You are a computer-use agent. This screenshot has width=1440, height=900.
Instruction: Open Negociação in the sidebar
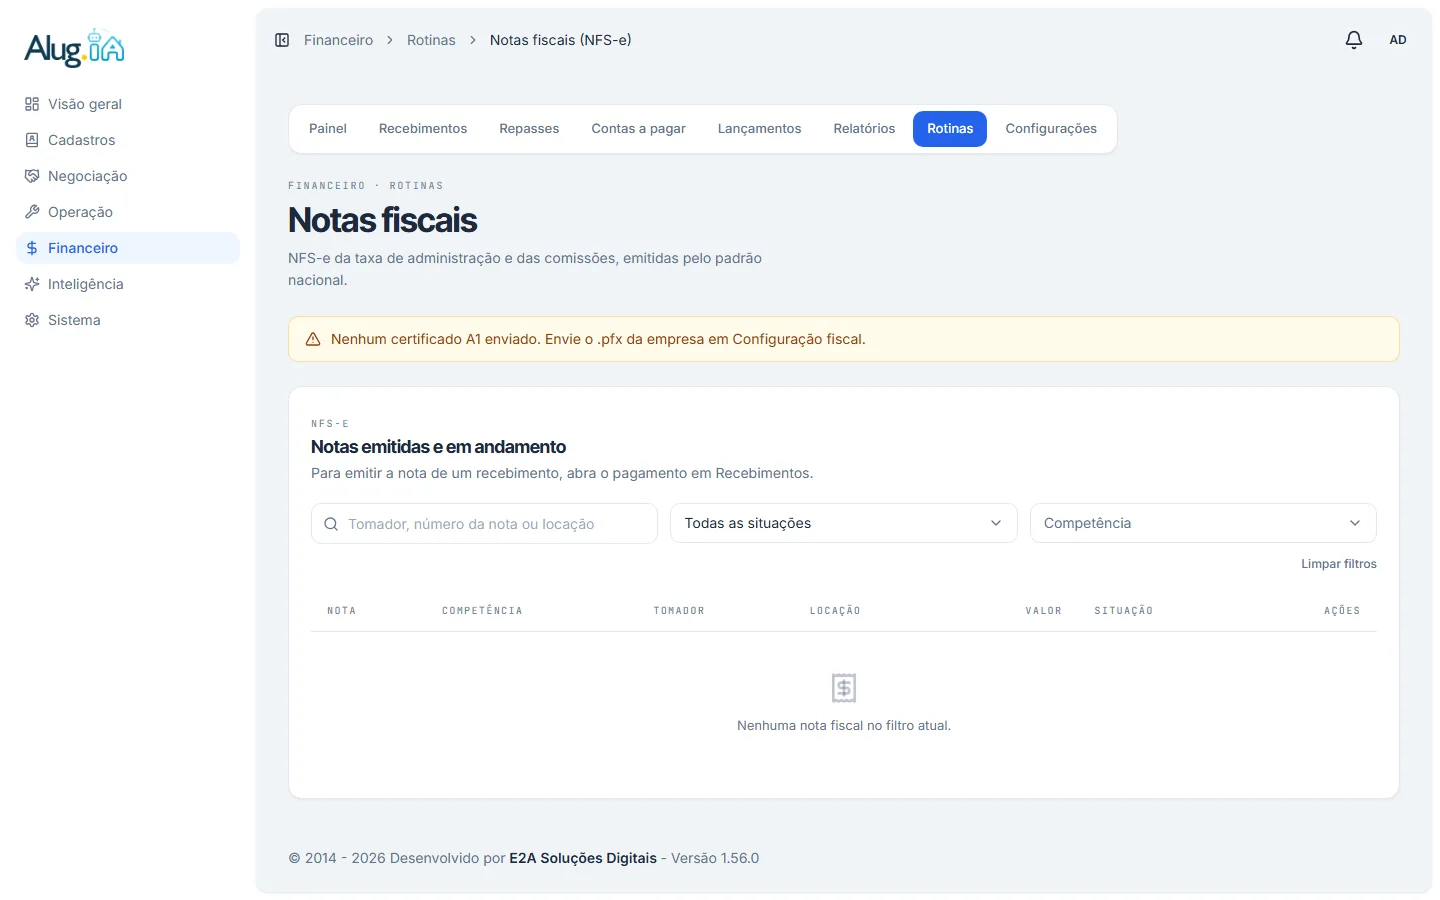pos(128,176)
